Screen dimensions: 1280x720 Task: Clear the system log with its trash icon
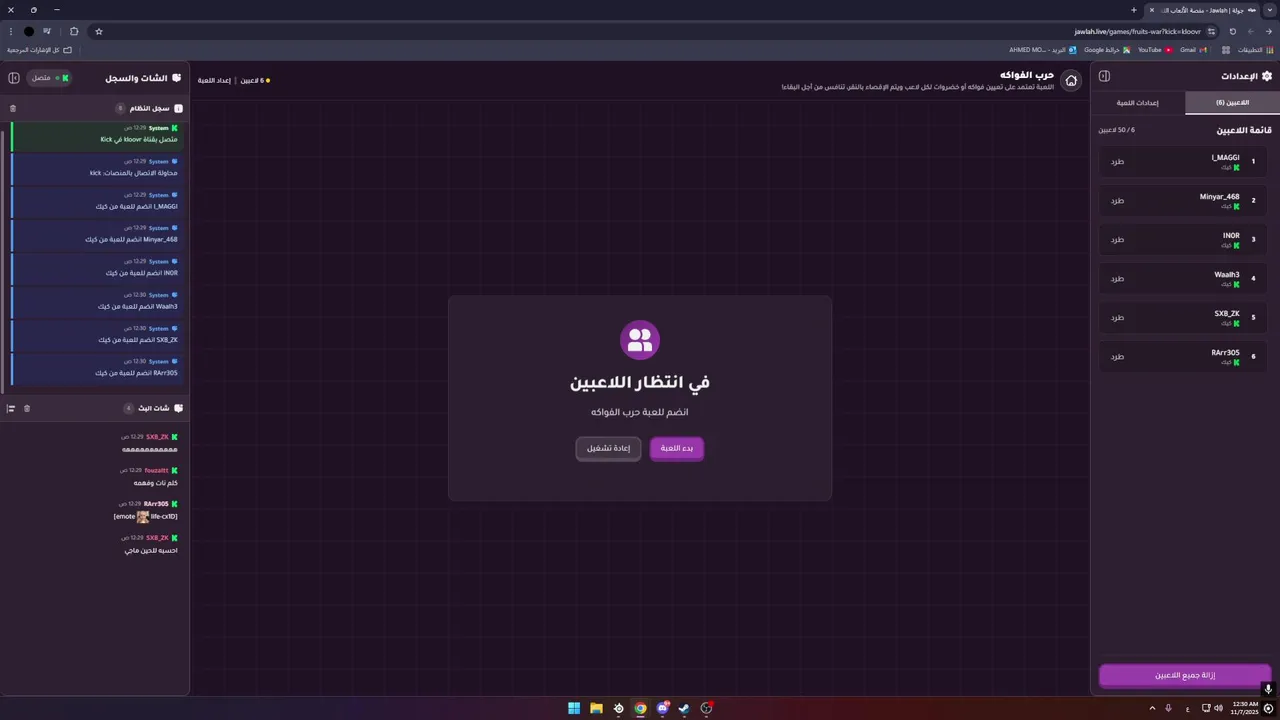point(13,108)
